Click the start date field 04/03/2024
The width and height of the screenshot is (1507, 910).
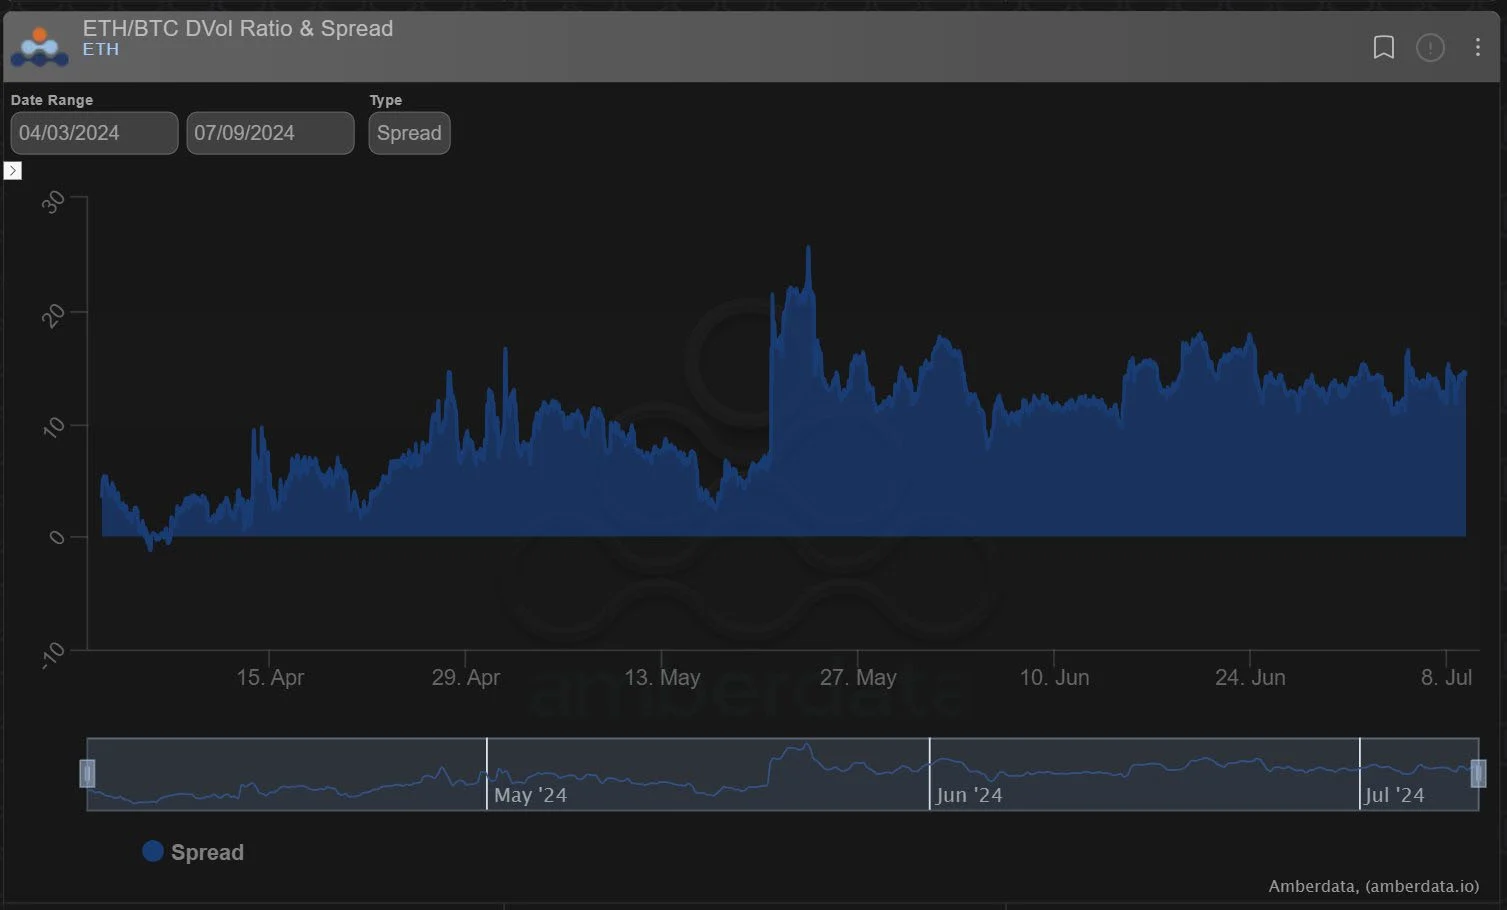tap(94, 133)
